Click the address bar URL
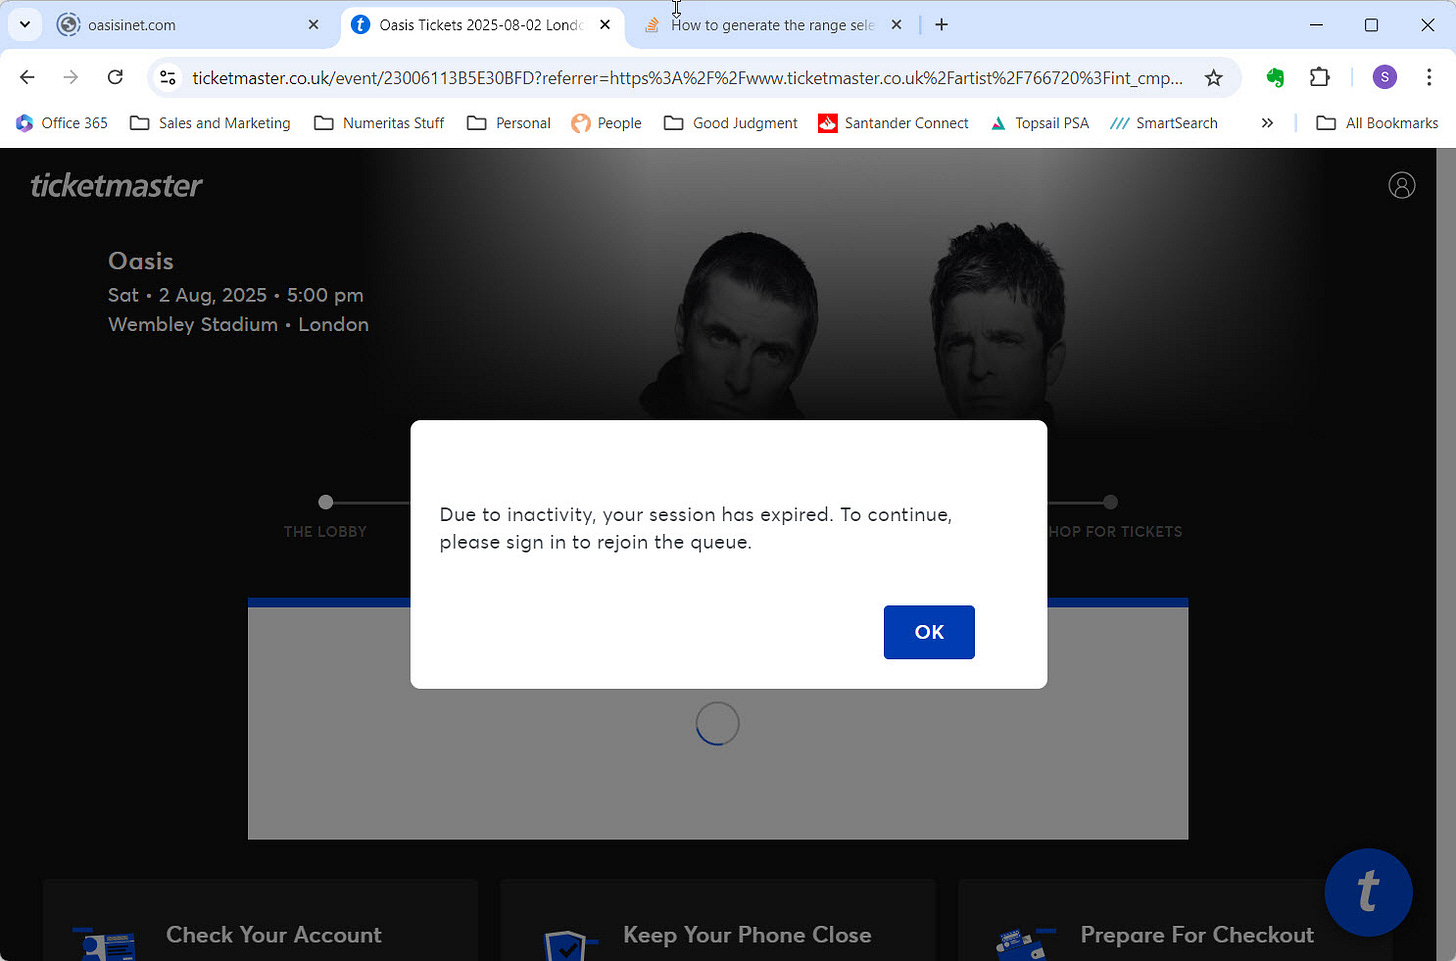1456x961 pixels. click(x=687, y=77)
